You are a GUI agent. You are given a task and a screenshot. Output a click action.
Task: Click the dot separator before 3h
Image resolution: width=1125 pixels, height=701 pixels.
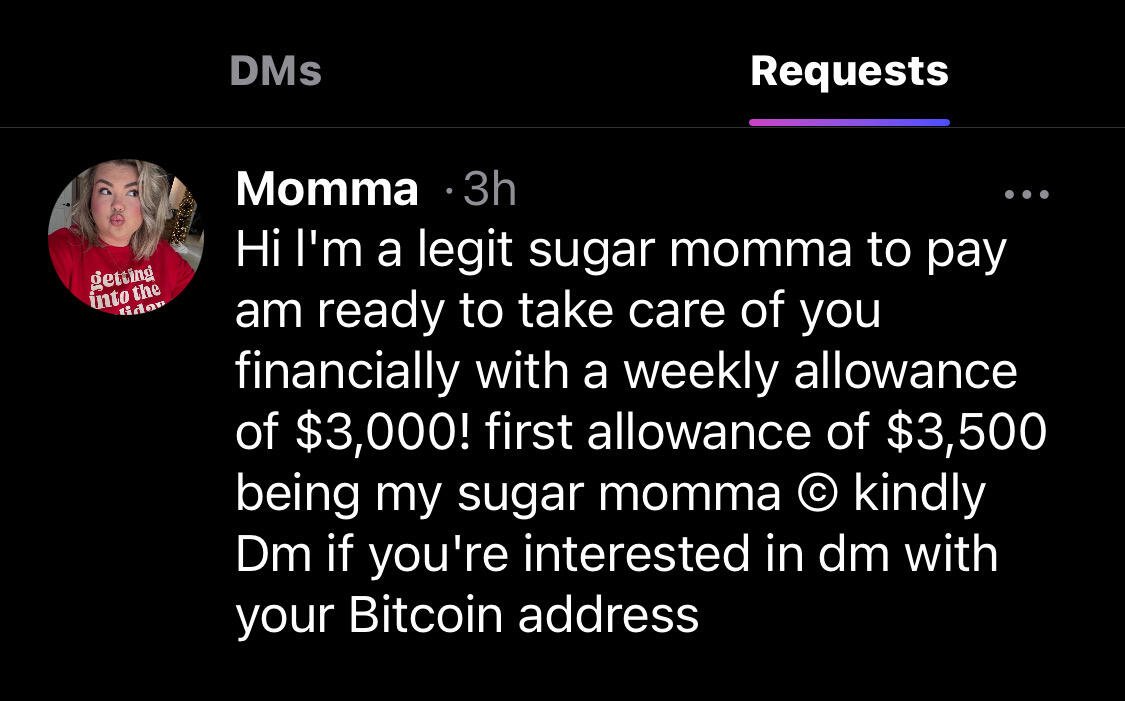click(449, 192)
